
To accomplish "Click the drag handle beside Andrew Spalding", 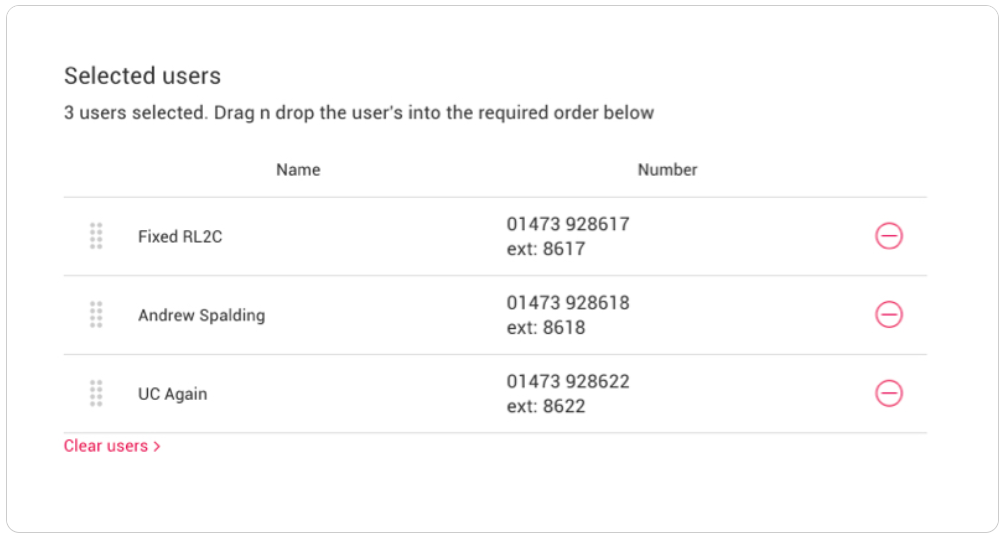I will [x=96, y=315].
